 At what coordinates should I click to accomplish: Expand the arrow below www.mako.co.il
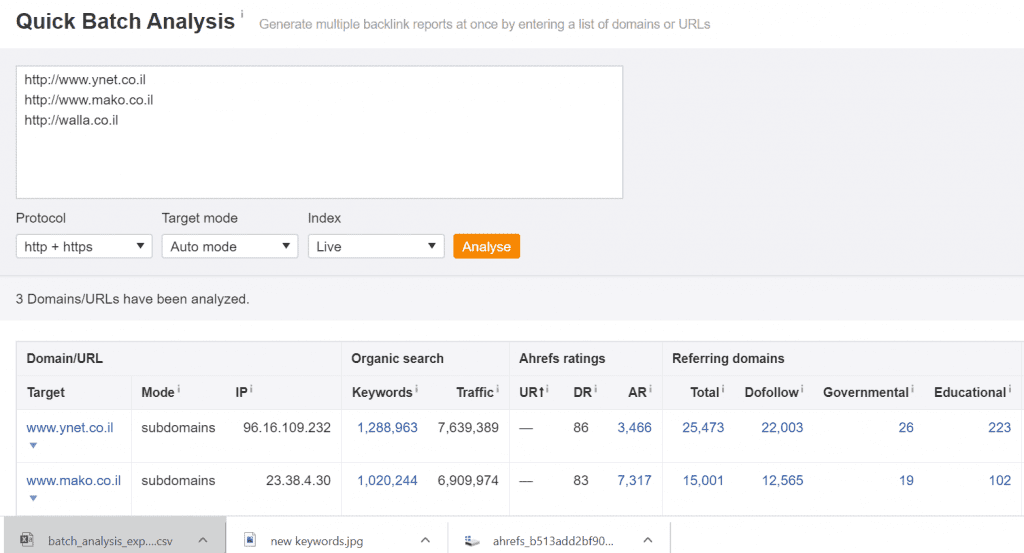pos(33,498)
